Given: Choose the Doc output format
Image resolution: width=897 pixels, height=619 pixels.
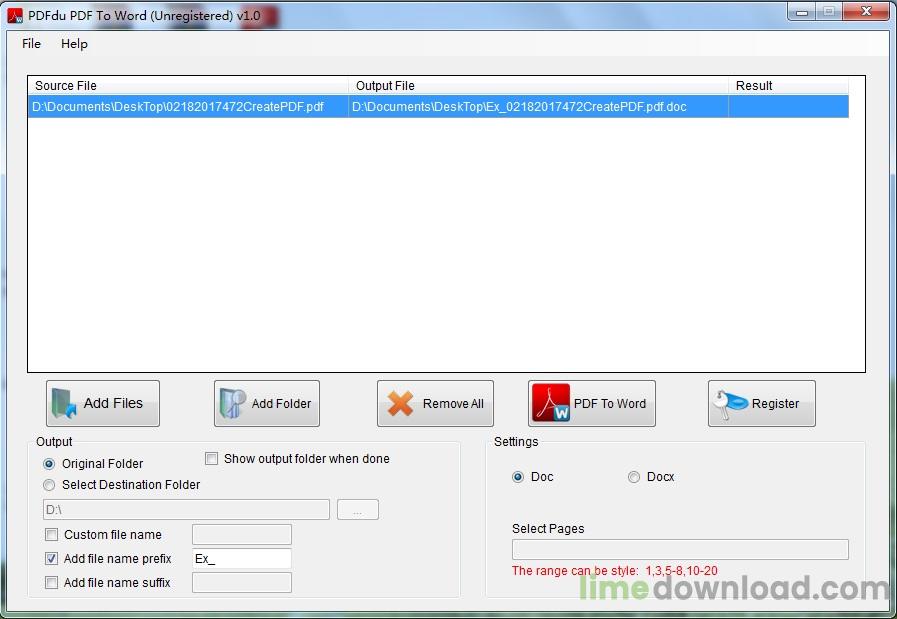Looking at the screenshot, I should click(518, 477).
